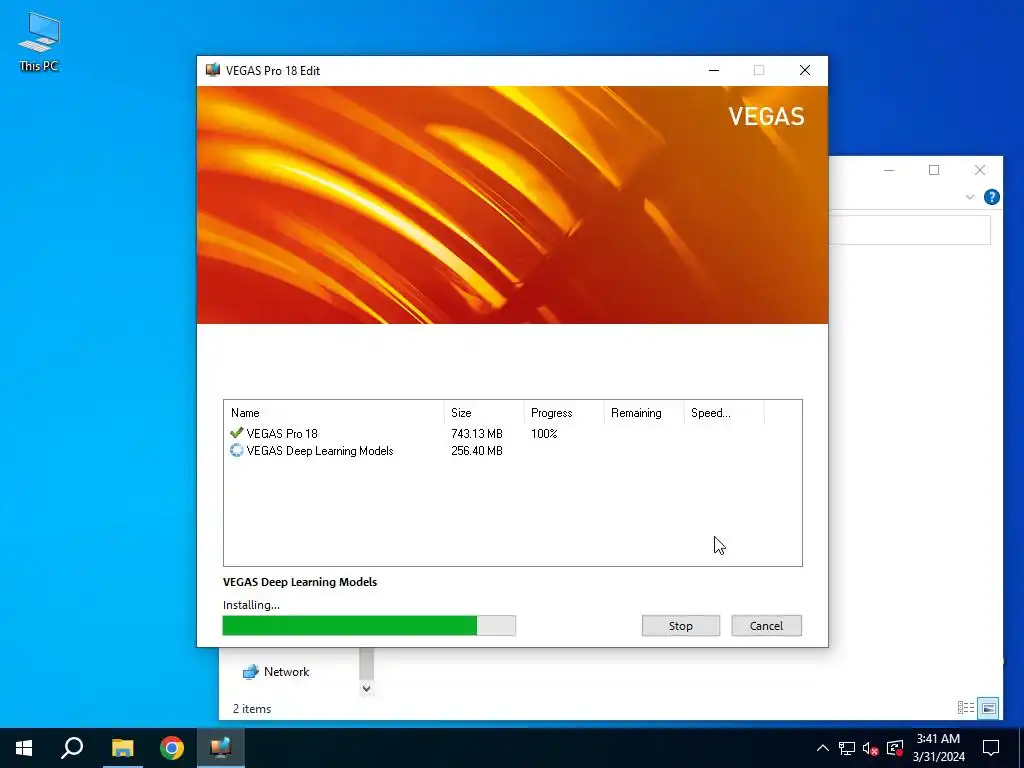Click the Remaining column header

[644, 413]
